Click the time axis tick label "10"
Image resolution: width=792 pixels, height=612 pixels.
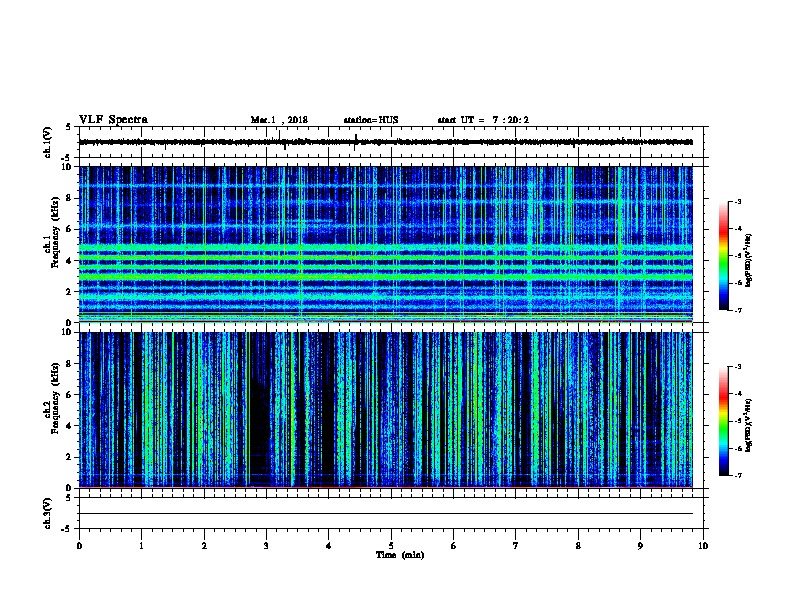click(703, 546)
